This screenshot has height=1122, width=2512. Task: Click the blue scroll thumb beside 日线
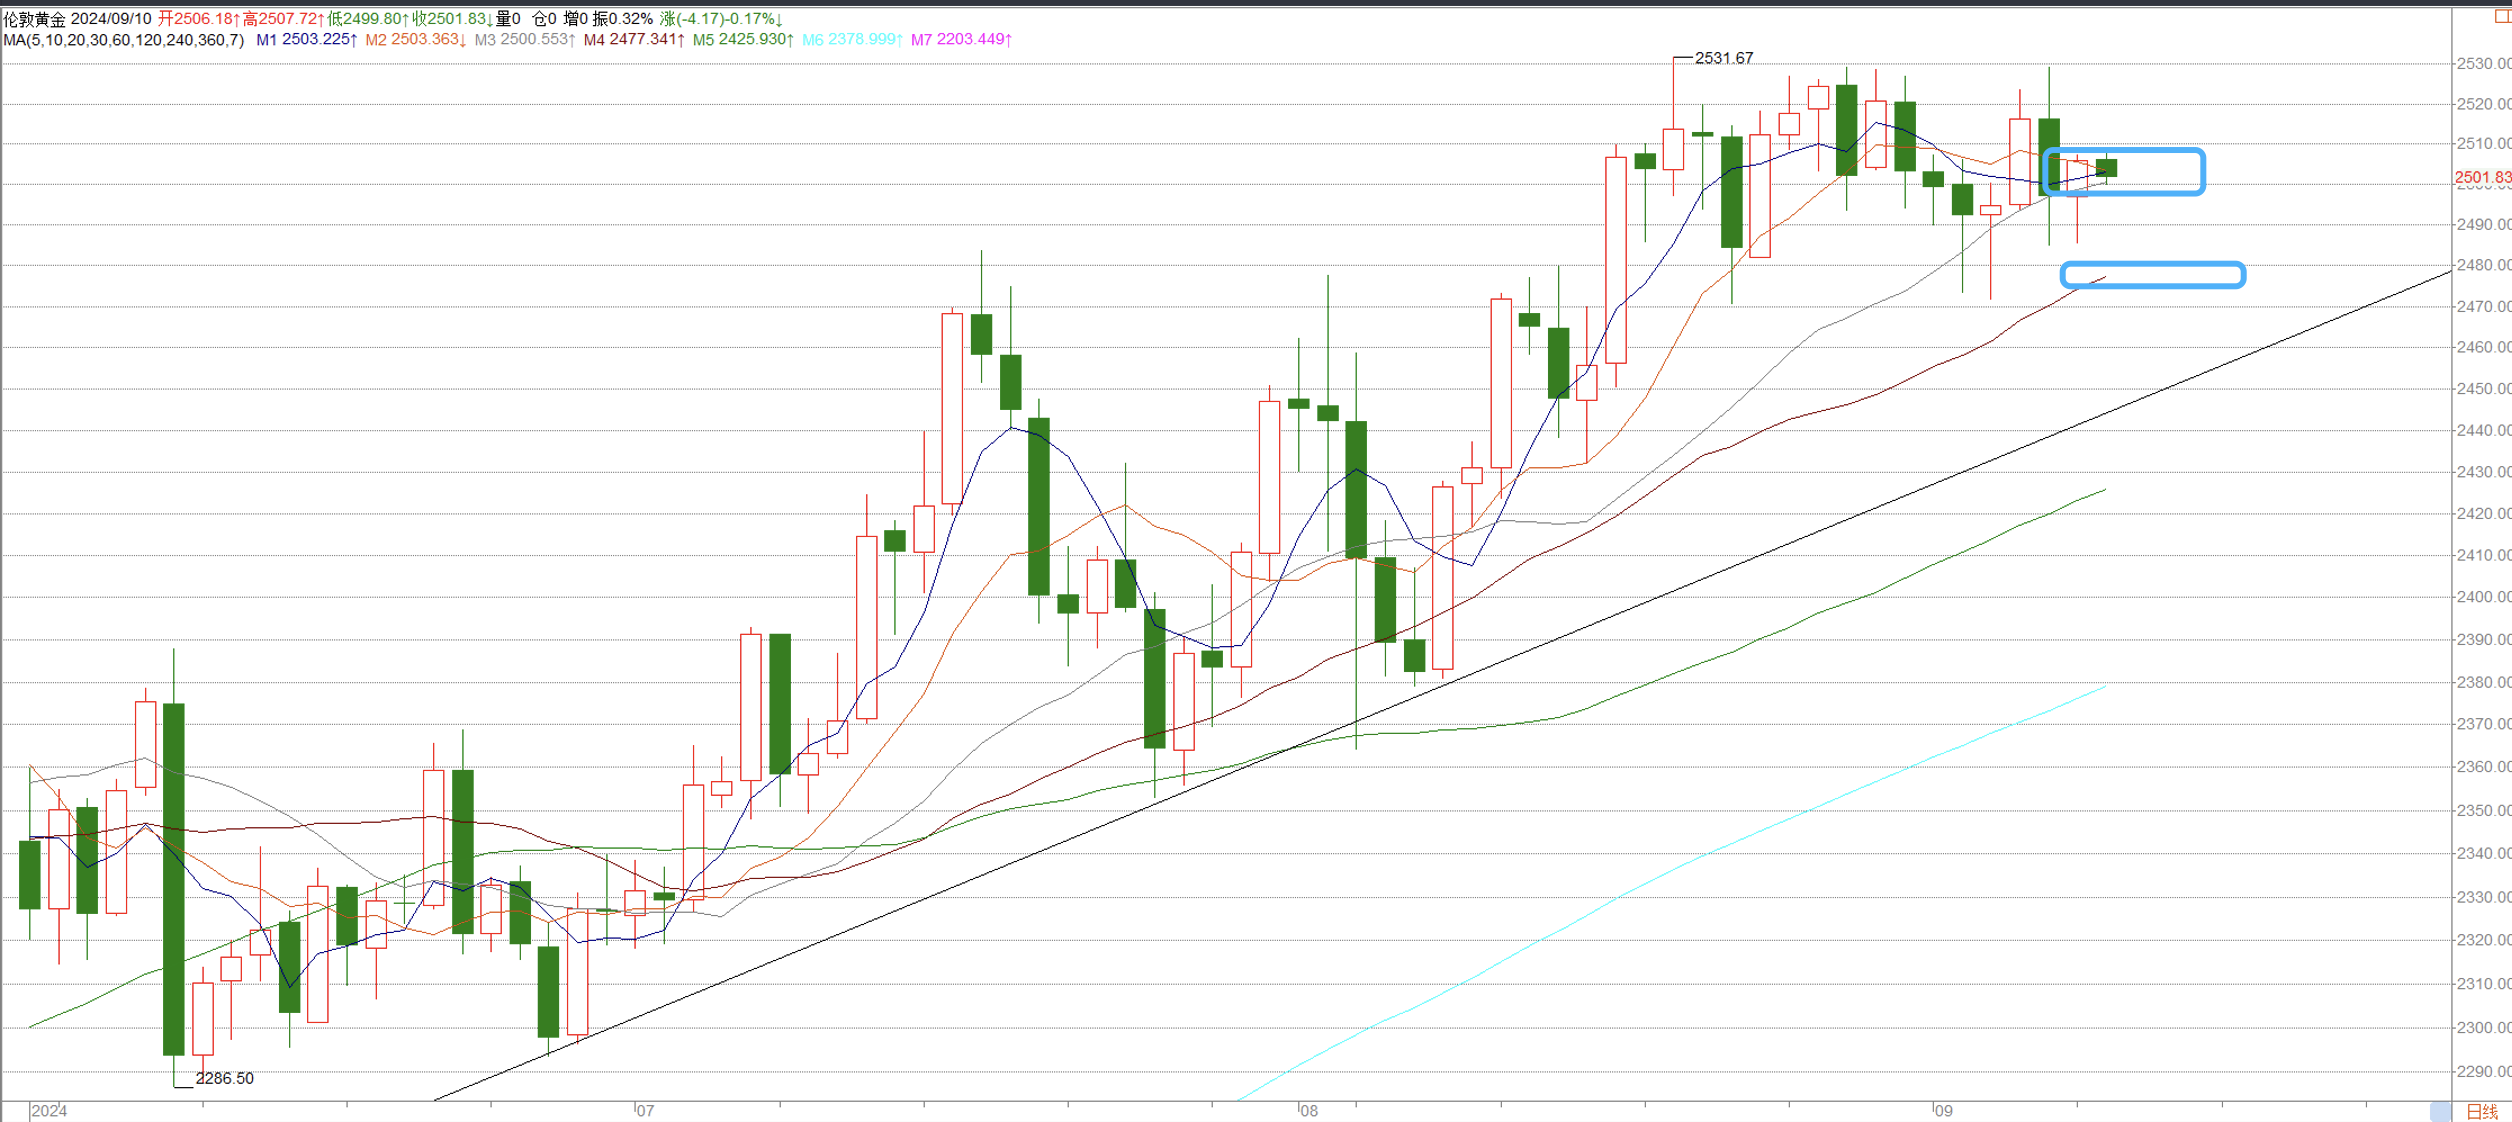[x=2441, y=1112]
